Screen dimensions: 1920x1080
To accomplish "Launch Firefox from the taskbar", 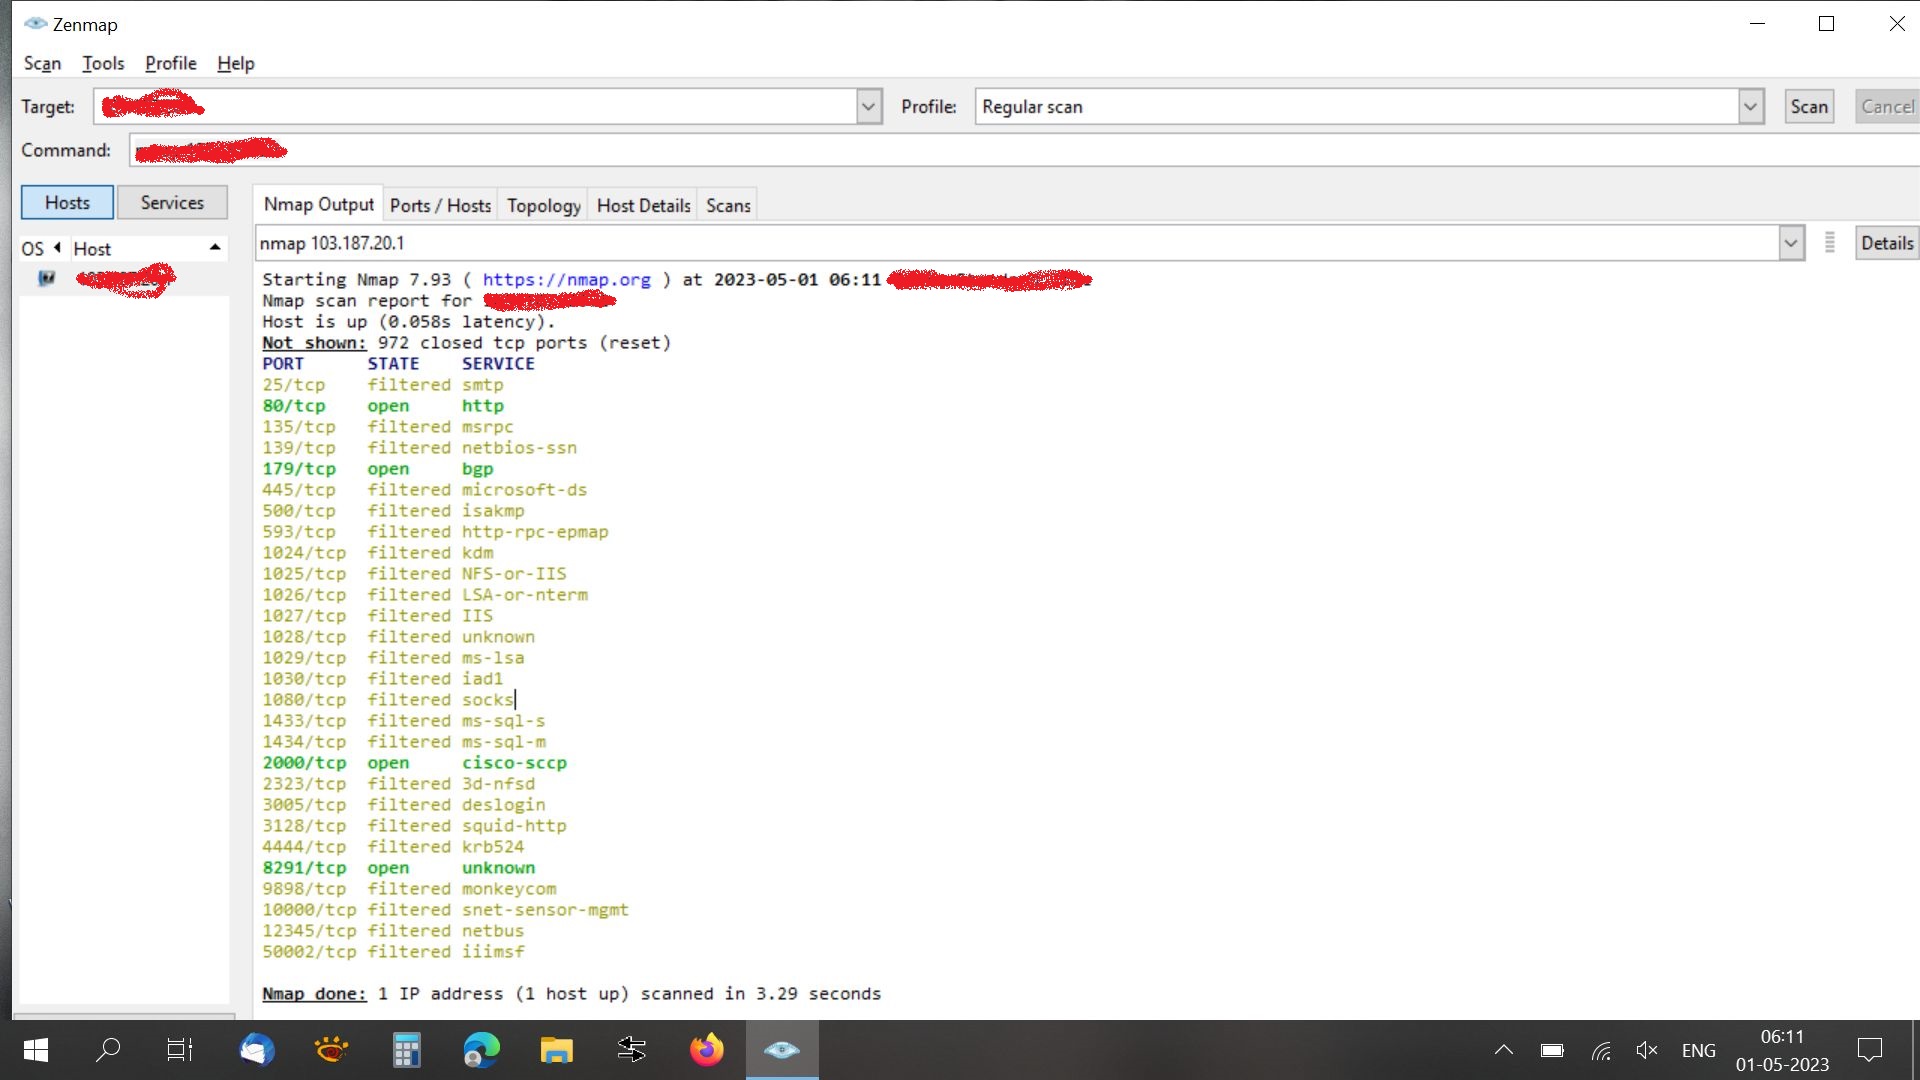I will tap(706, 1050).
